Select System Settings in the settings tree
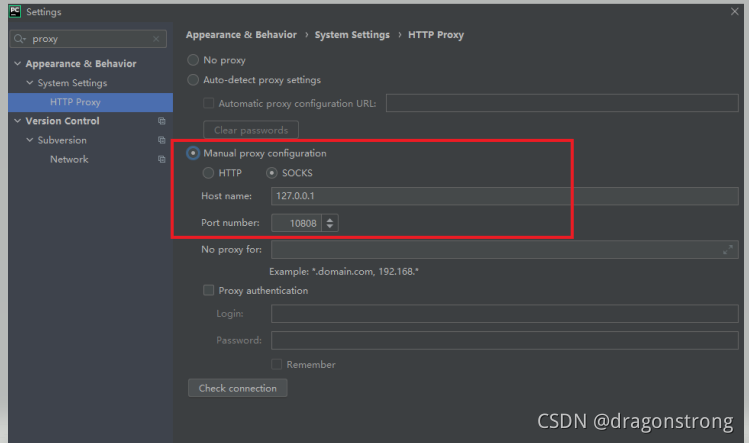Viewport: 749px width, 443px height. [72, 83]
